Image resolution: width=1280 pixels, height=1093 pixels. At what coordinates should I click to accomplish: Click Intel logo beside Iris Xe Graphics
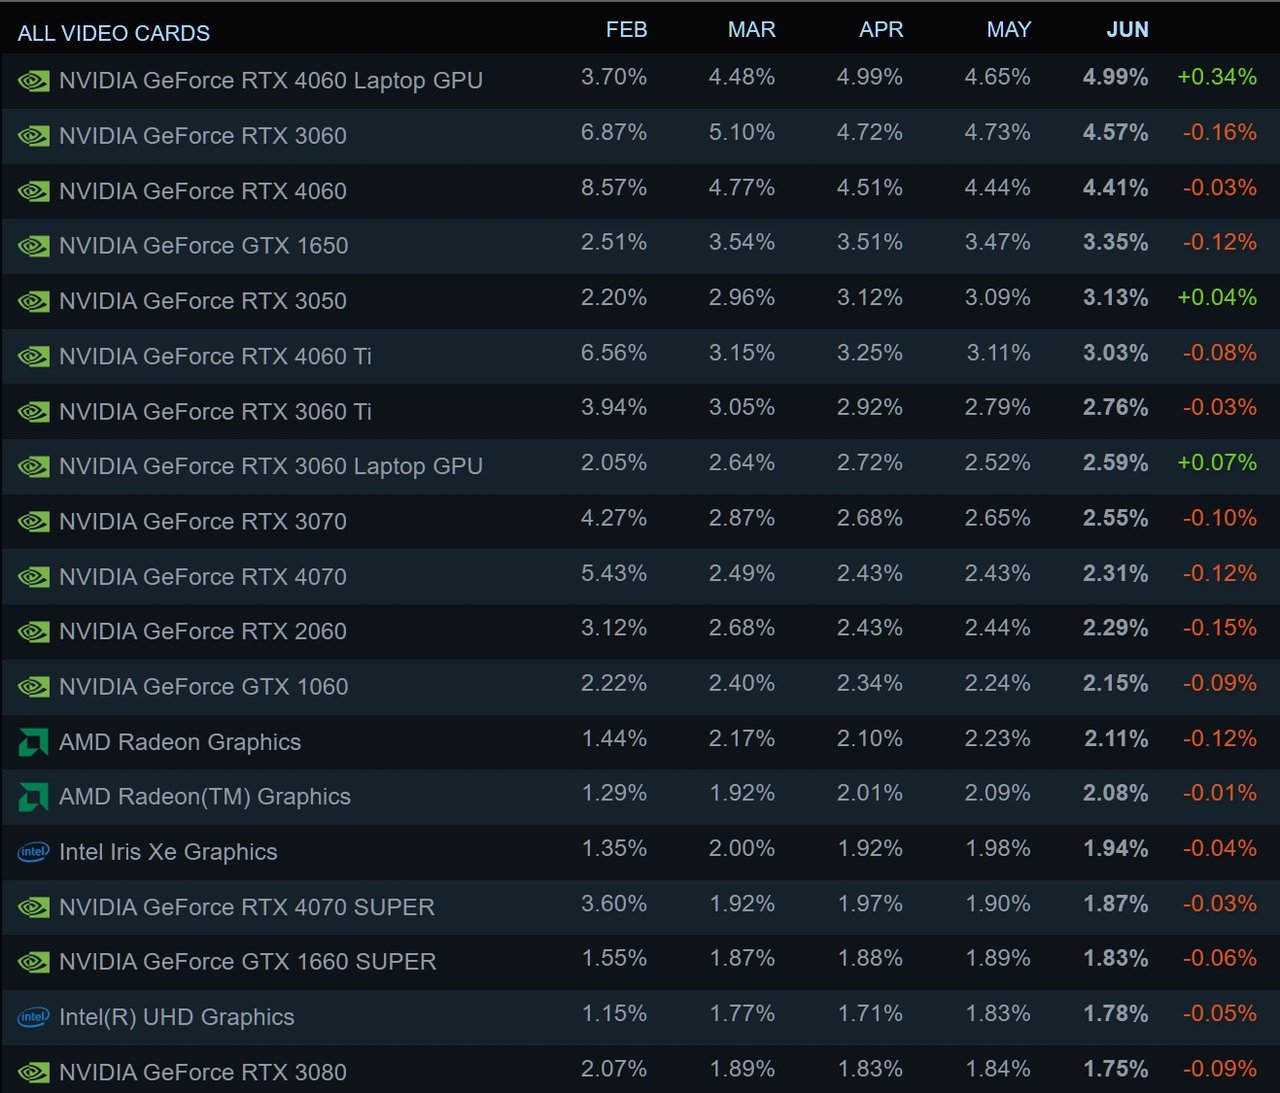[x=34, y=852]
